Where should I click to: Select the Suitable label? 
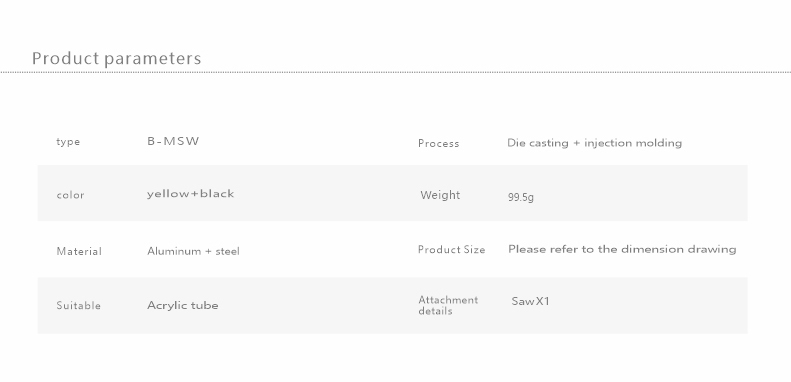coord(78,305)
